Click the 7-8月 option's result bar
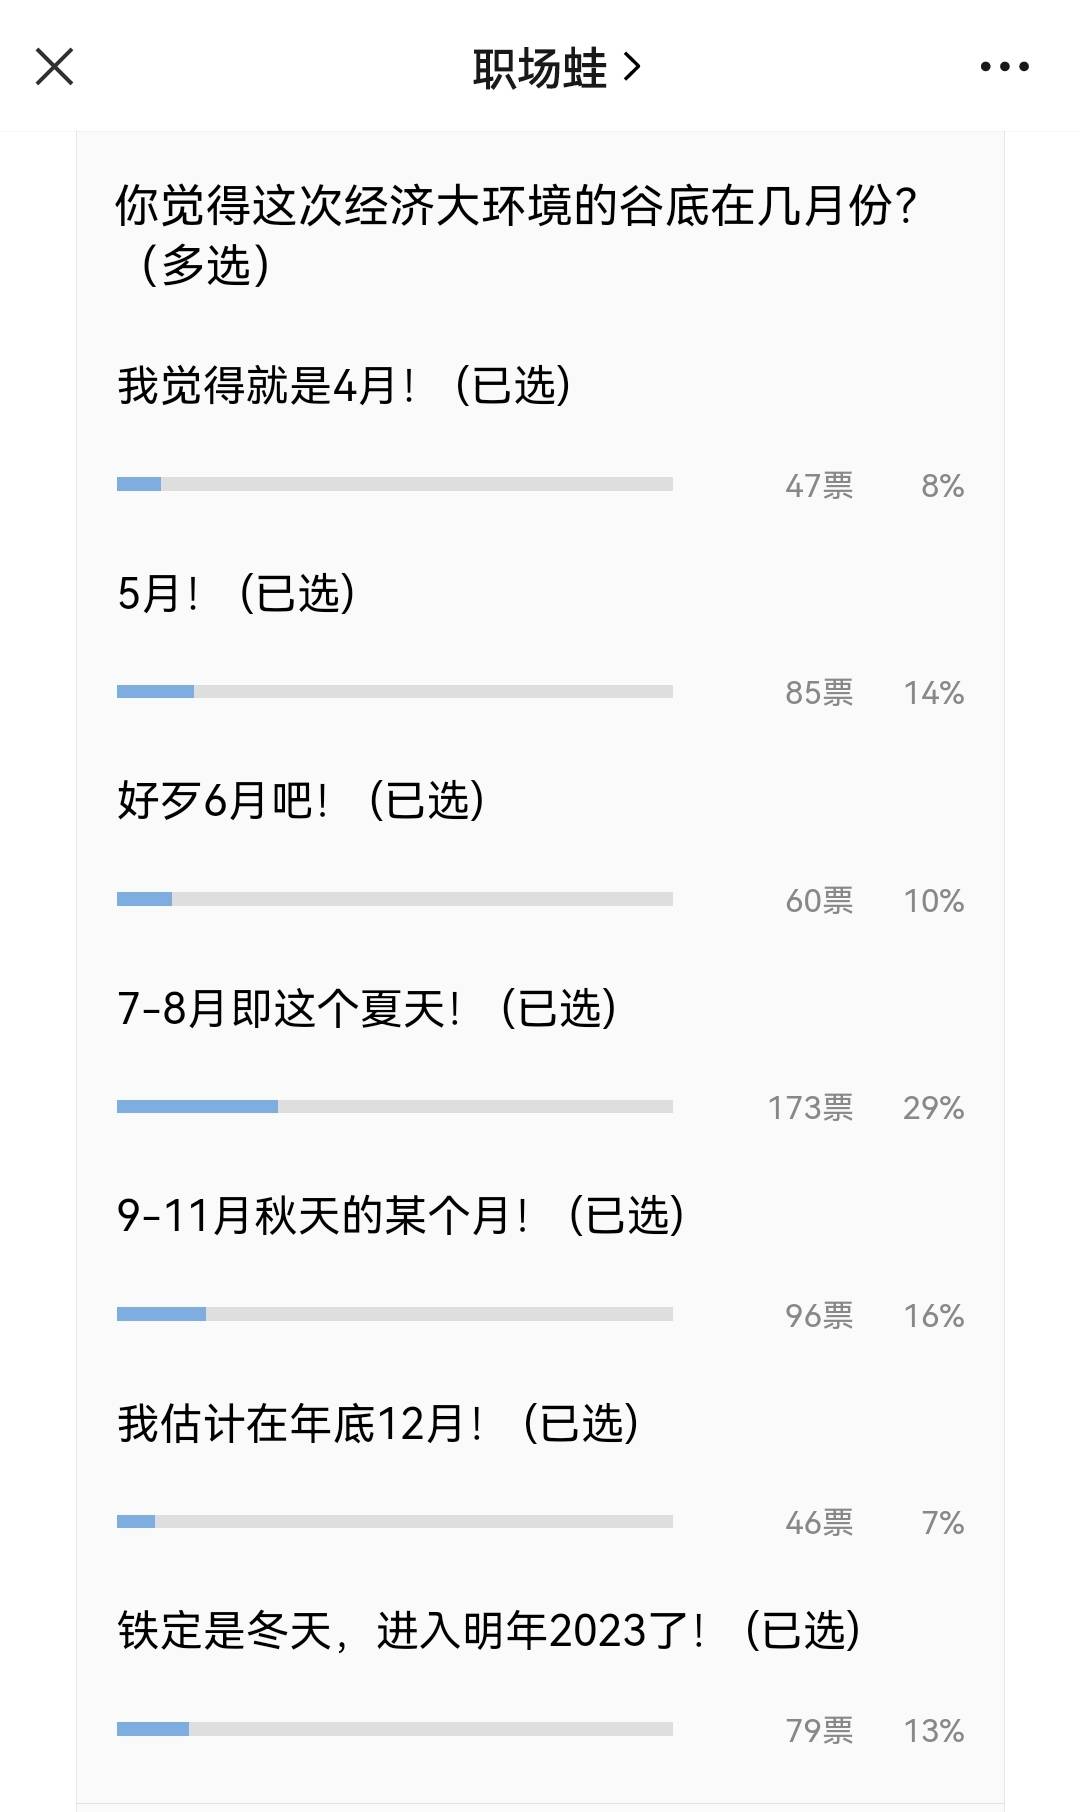Screen dimensions: 1080x1812 coord(394,1106)
